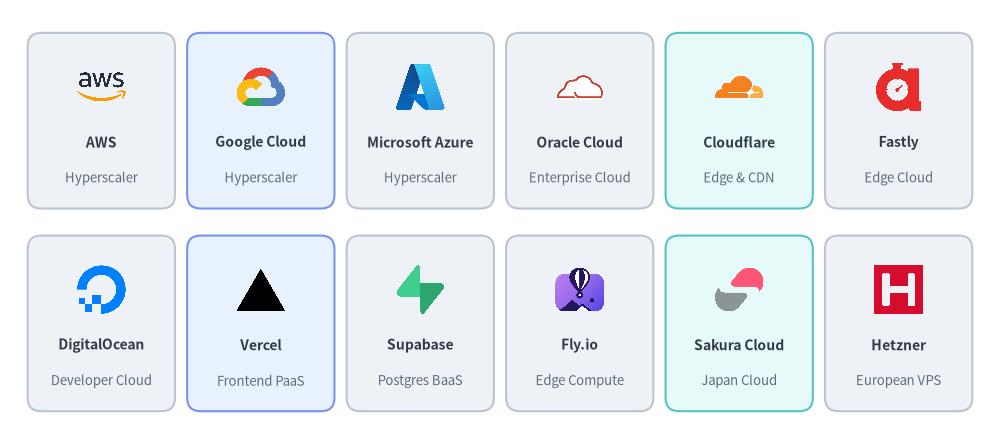The image size is (1000, 445).
Task: Select the "Sakura Cloud" name label
Action: pos(739,345)
